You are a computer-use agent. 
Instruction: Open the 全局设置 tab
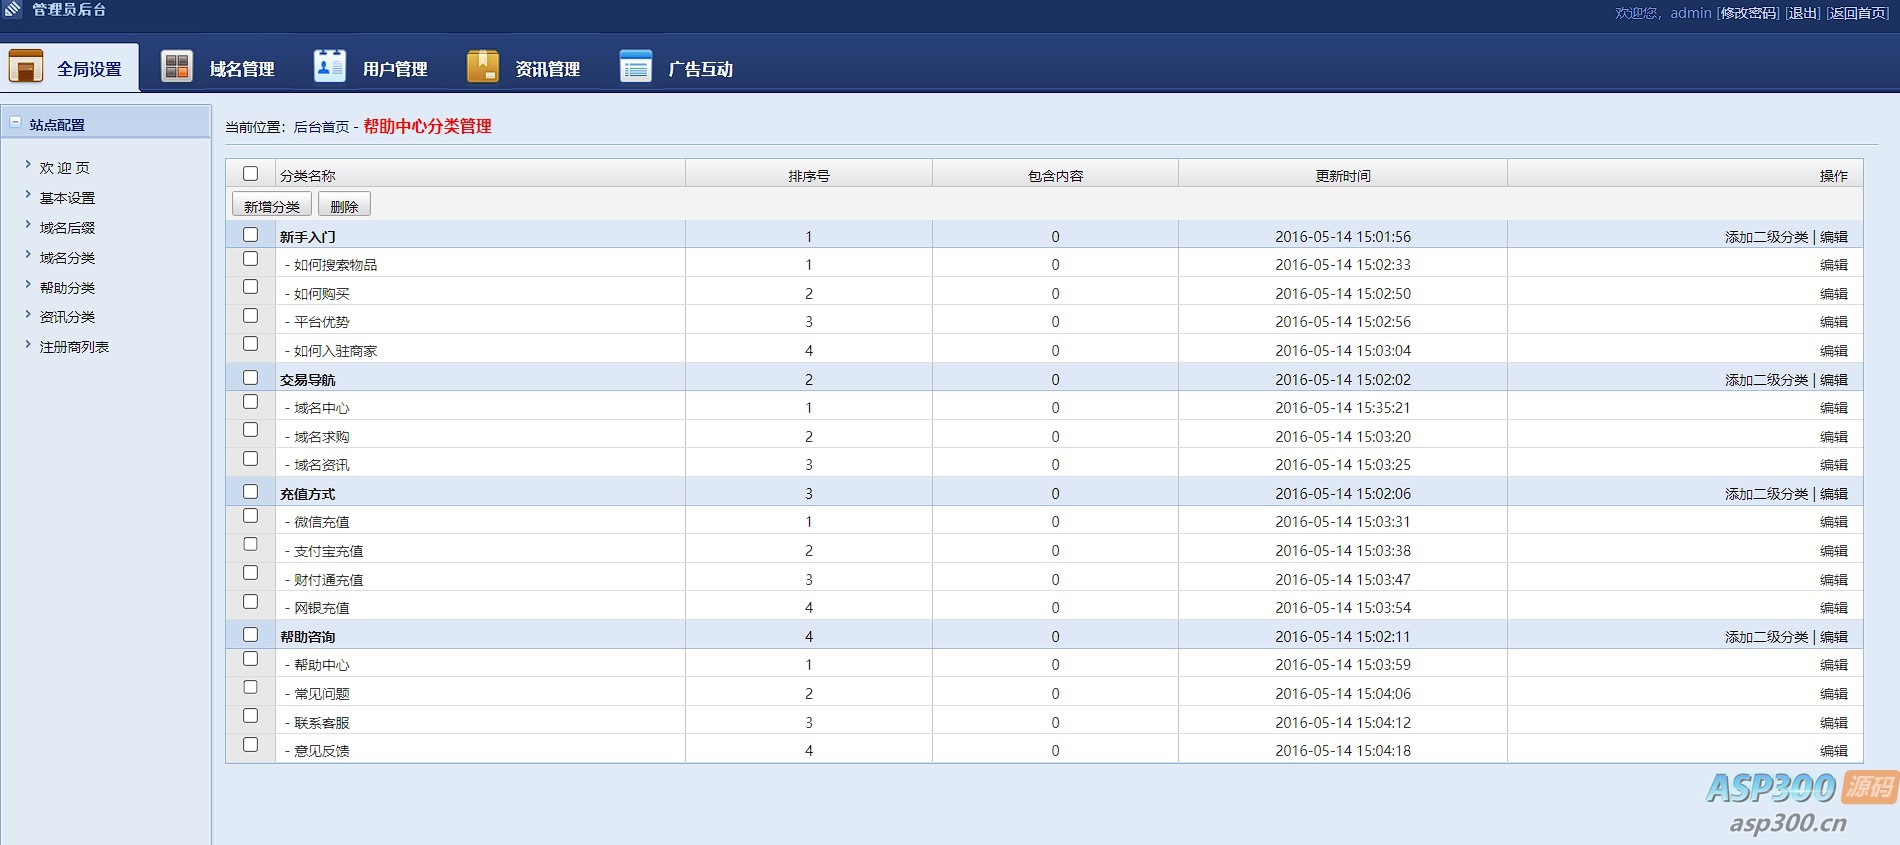point(70,67)
